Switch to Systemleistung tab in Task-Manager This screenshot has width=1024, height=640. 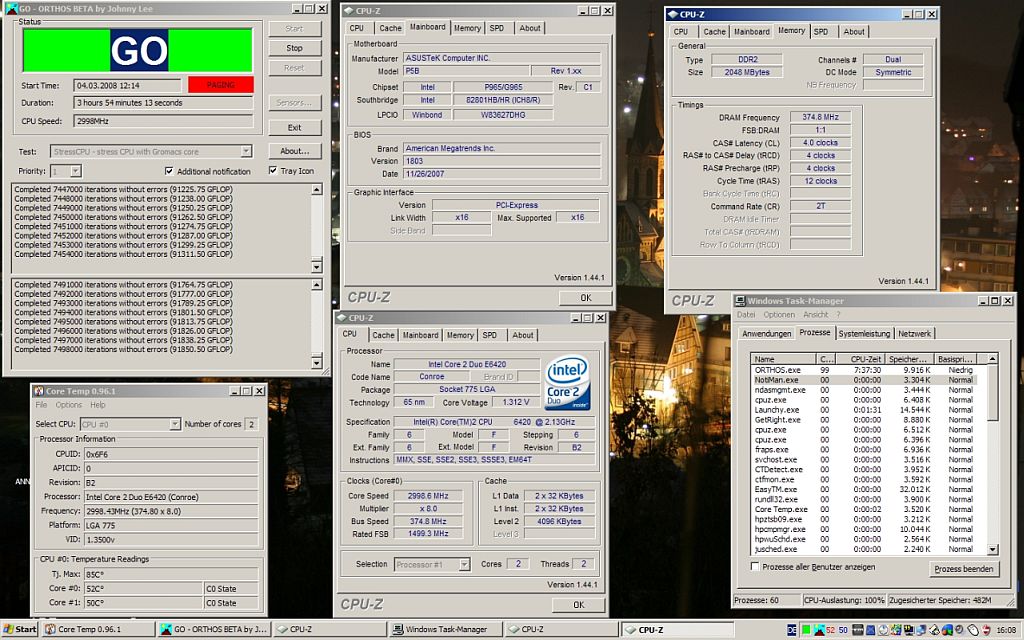pos(864,333)
